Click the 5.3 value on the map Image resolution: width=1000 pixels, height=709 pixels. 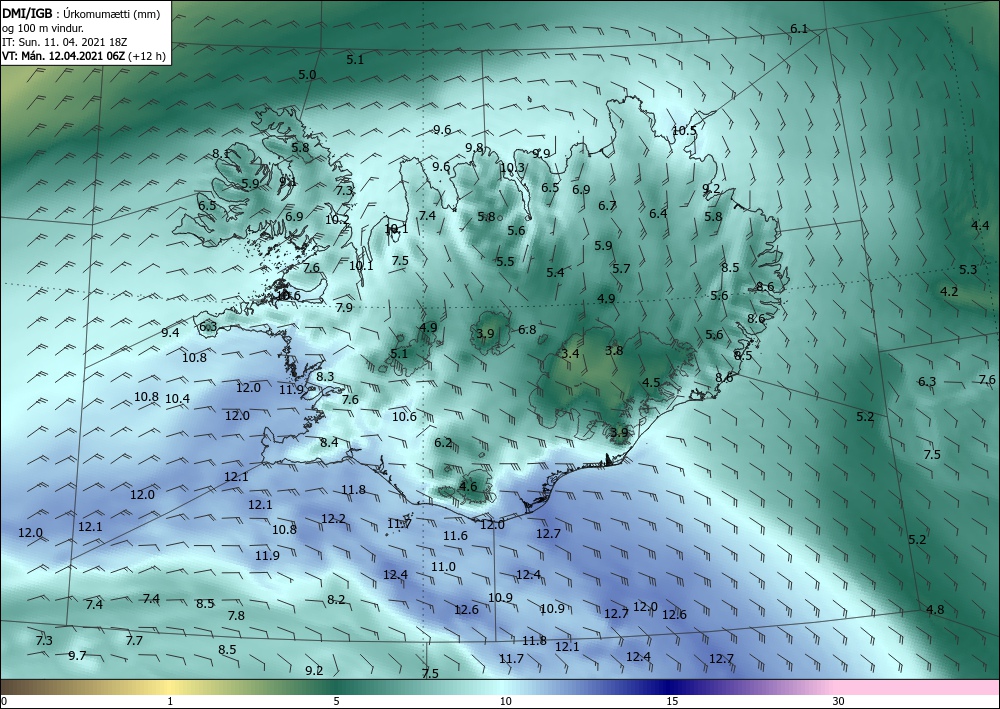tap(968, 270)
